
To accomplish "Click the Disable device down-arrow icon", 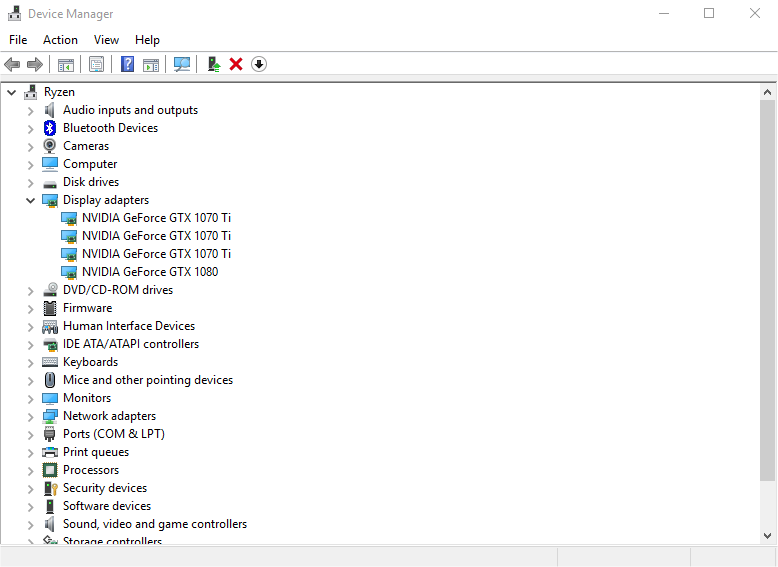I will [259, 64].
